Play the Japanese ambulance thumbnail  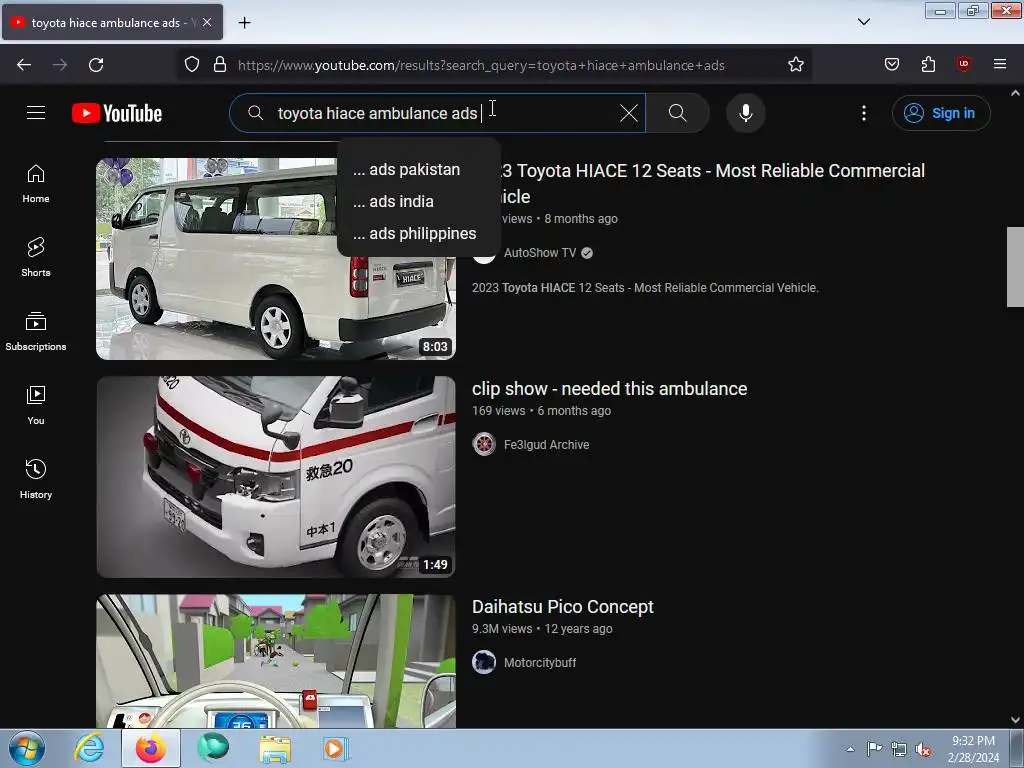[276, 477]
